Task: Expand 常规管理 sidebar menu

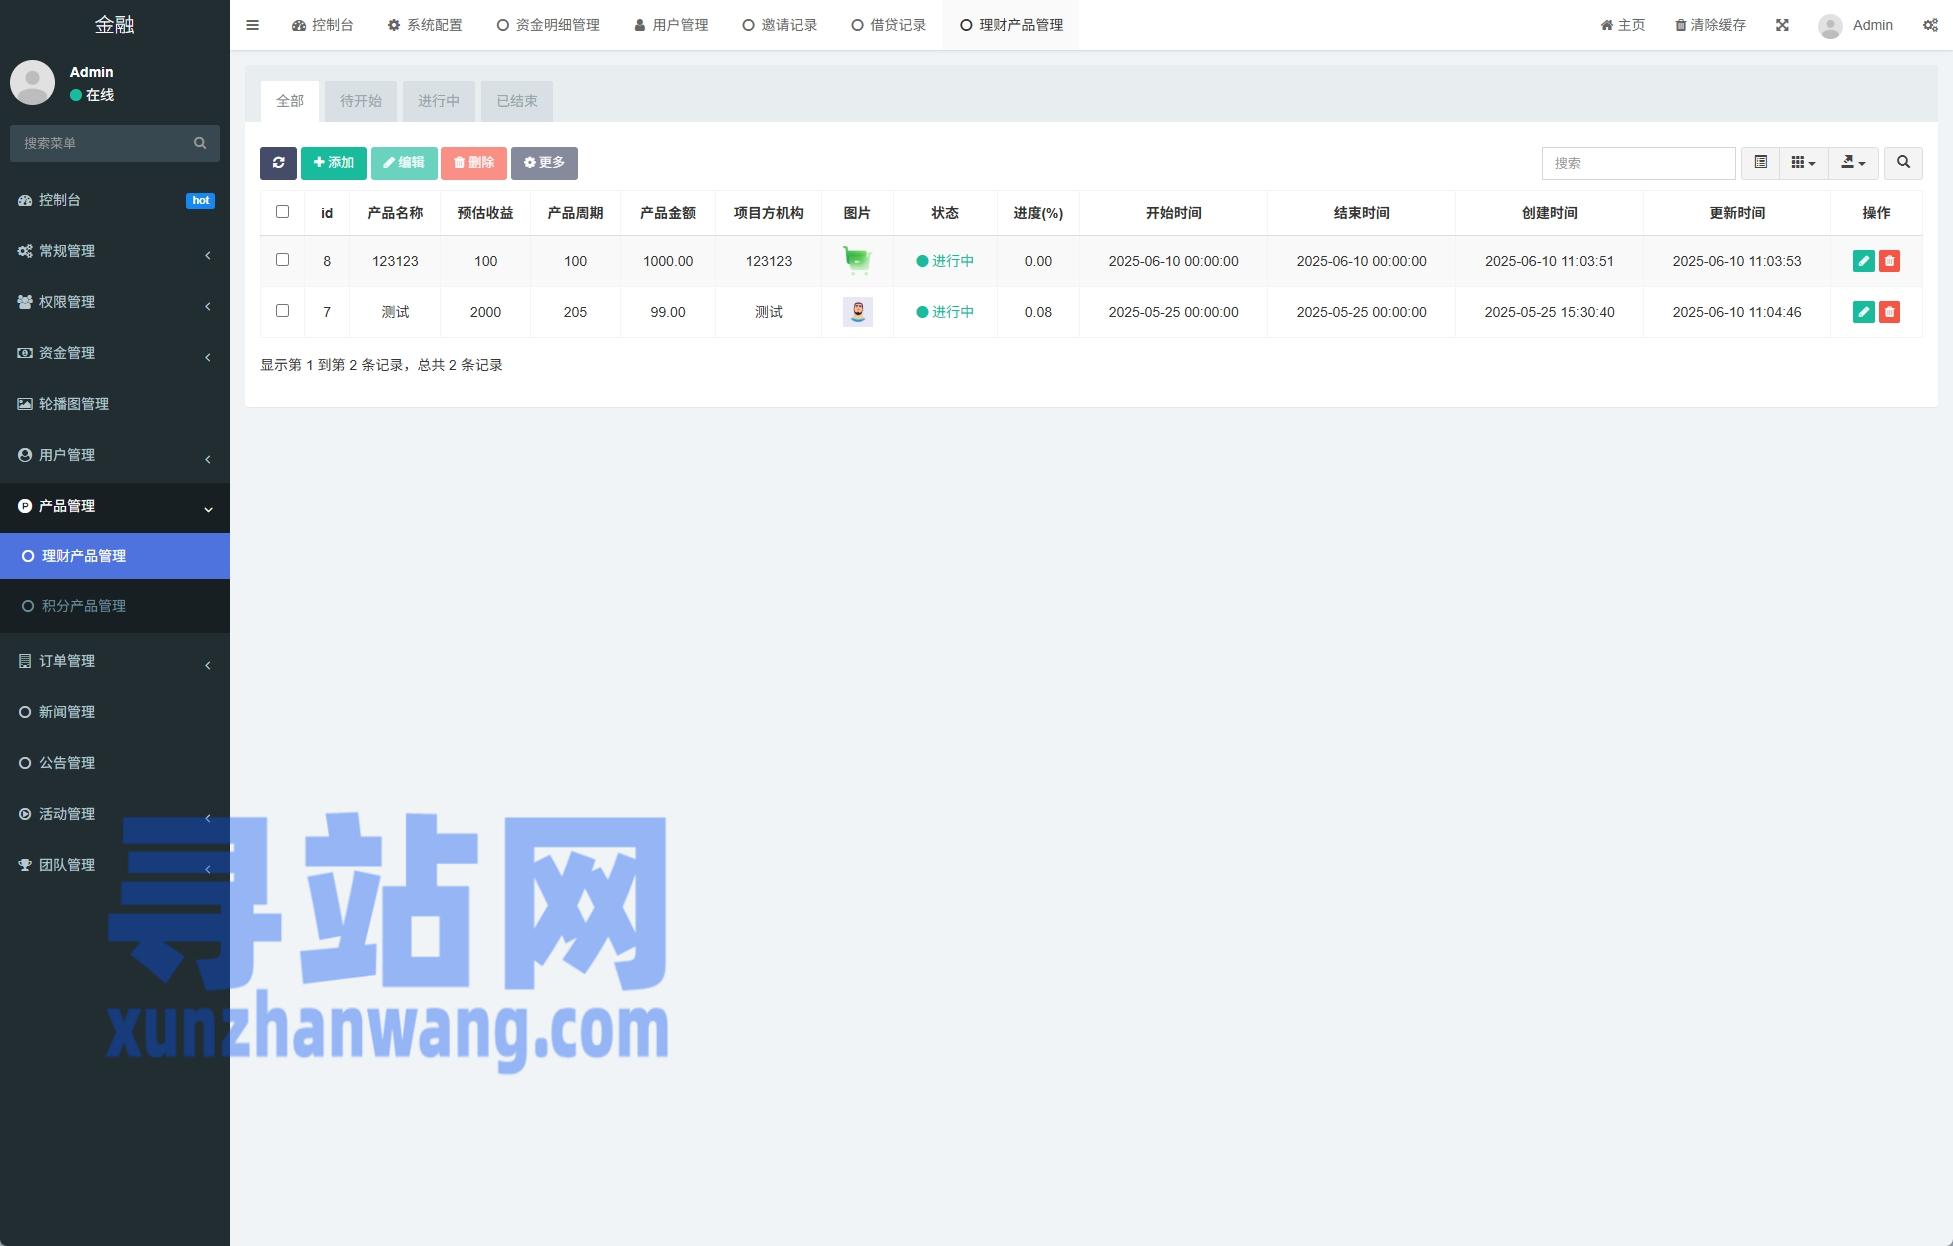Action: click(115, 251)
